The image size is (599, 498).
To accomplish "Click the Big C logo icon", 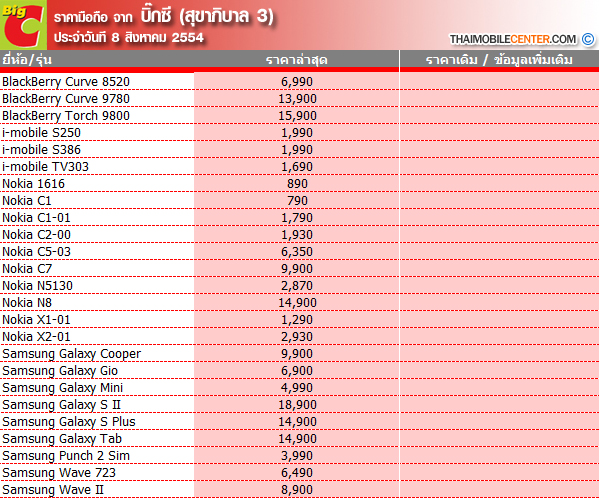I will (x=23, y=25).
